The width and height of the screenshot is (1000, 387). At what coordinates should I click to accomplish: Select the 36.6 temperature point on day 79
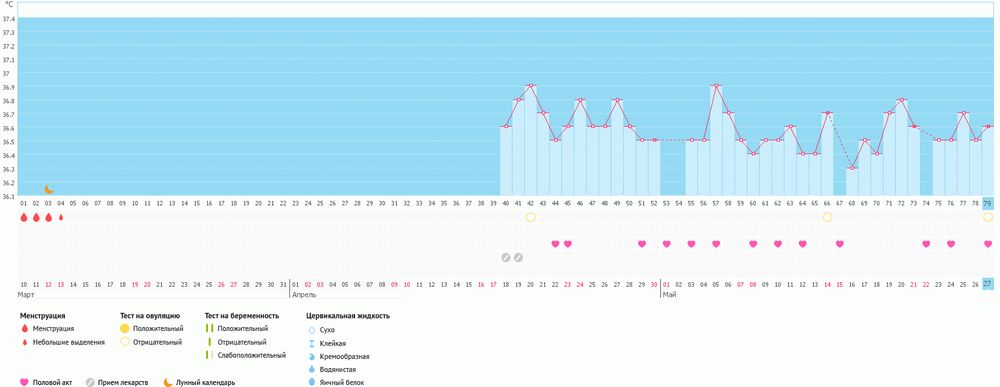(988, 126)
